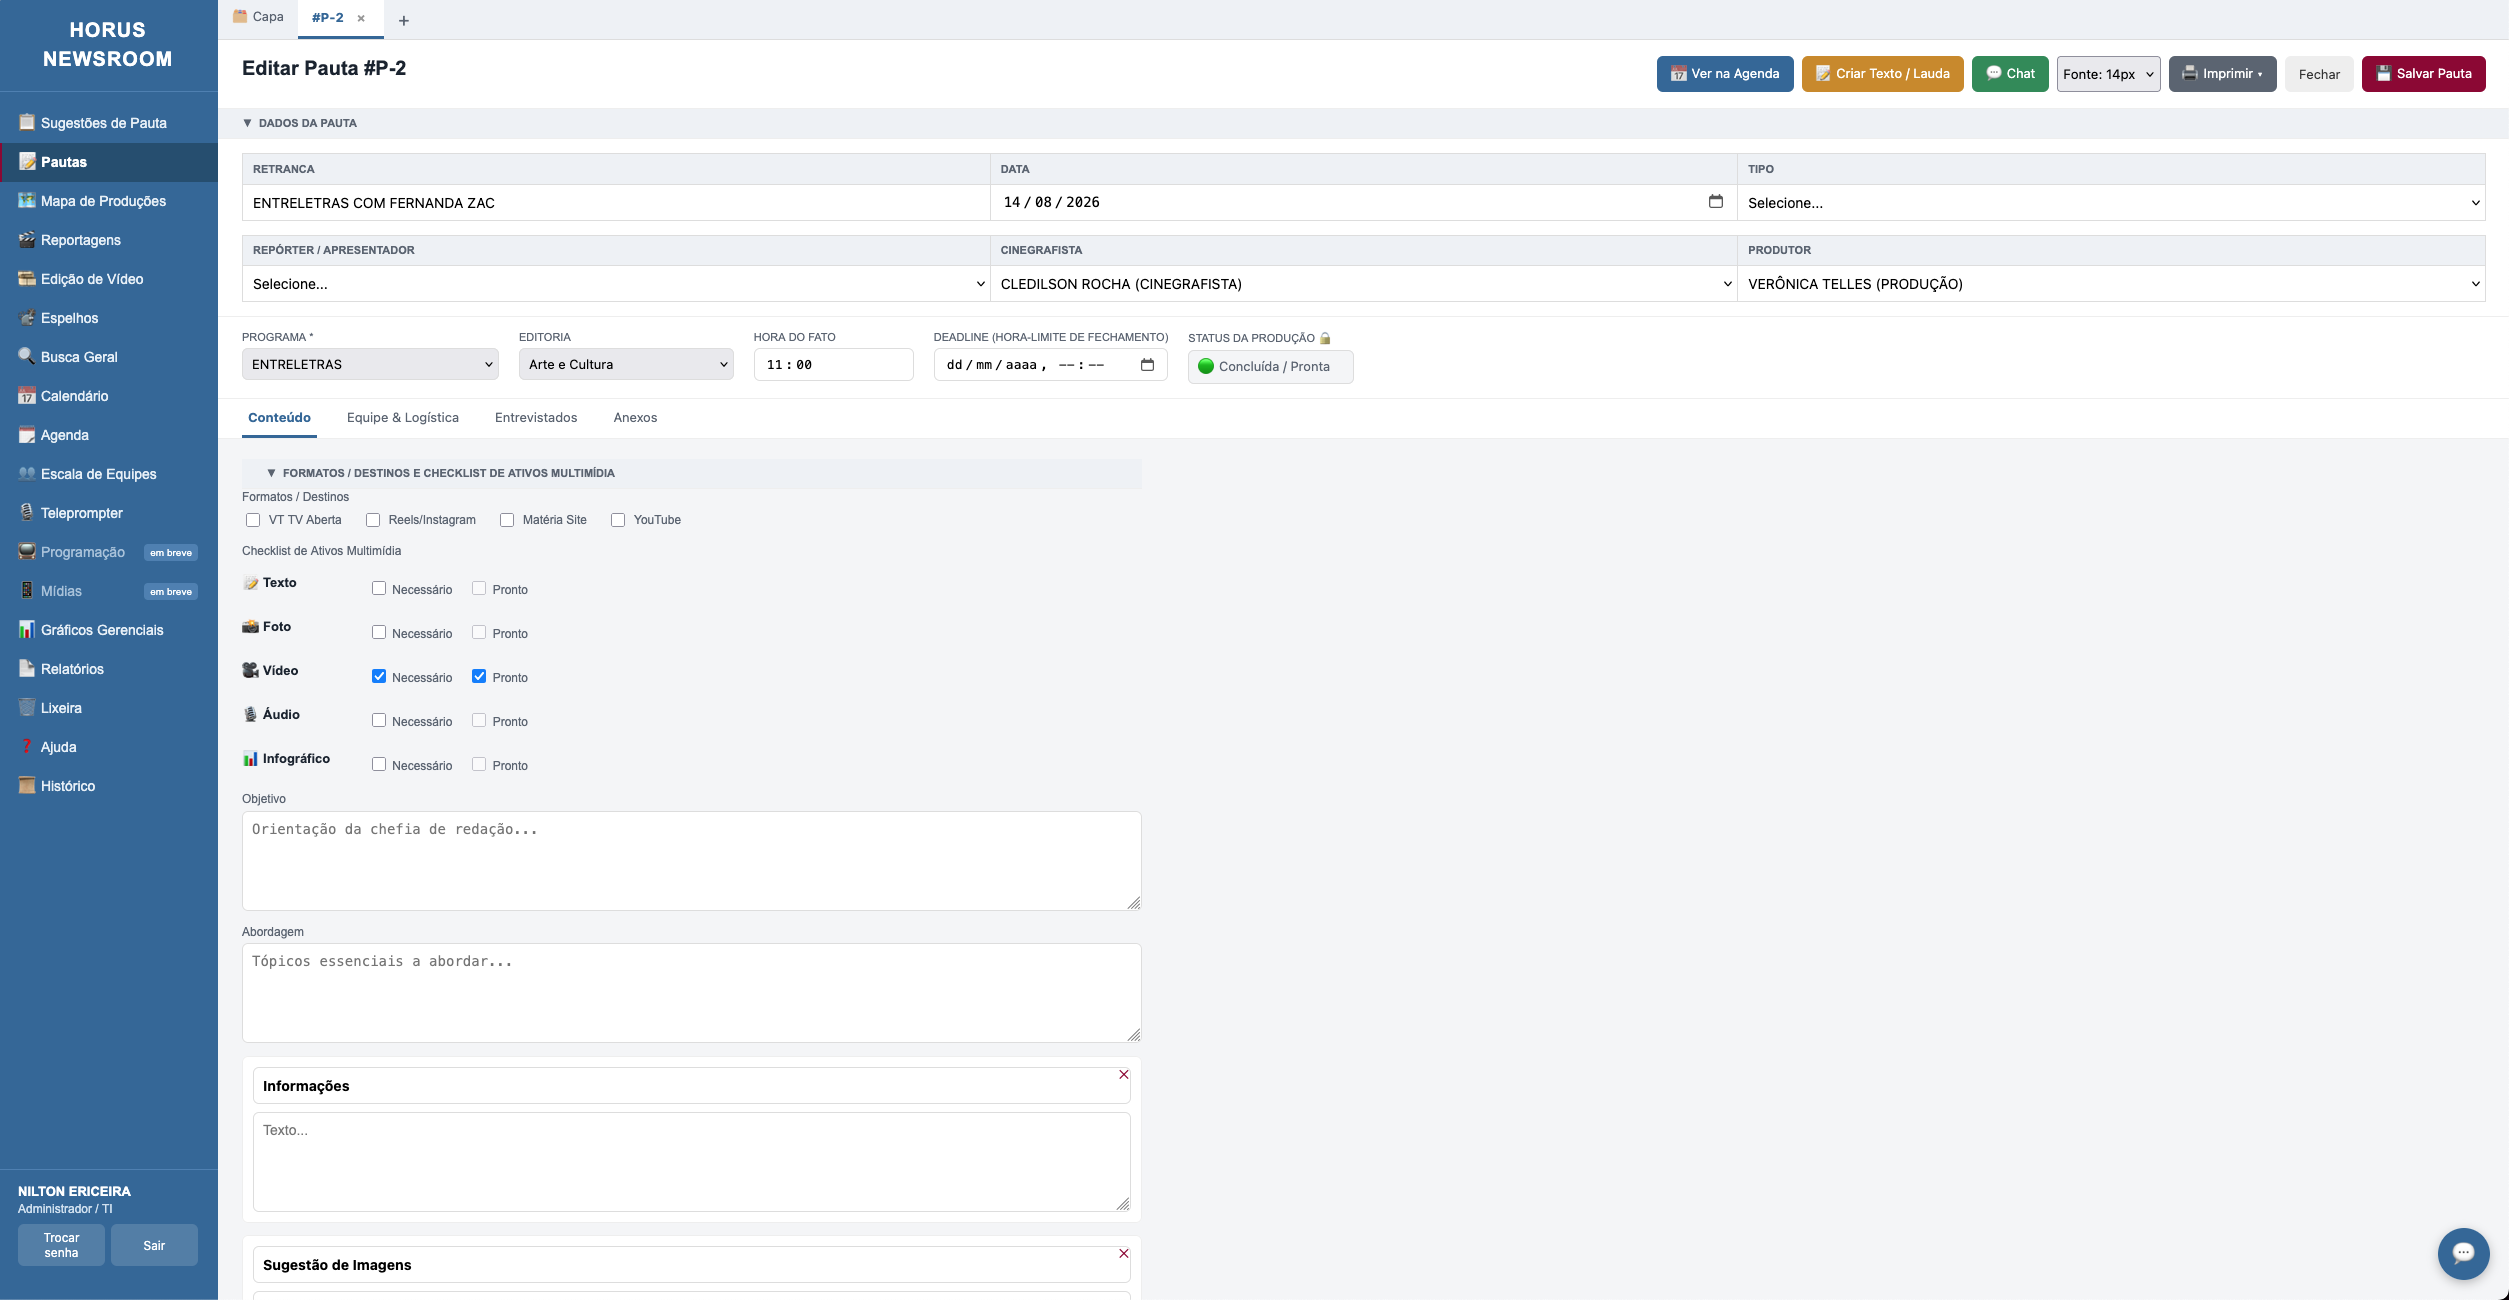Screen dimensions: 2509x1300
Task: Remove the Informações block with red X
Action: 1124,1075
